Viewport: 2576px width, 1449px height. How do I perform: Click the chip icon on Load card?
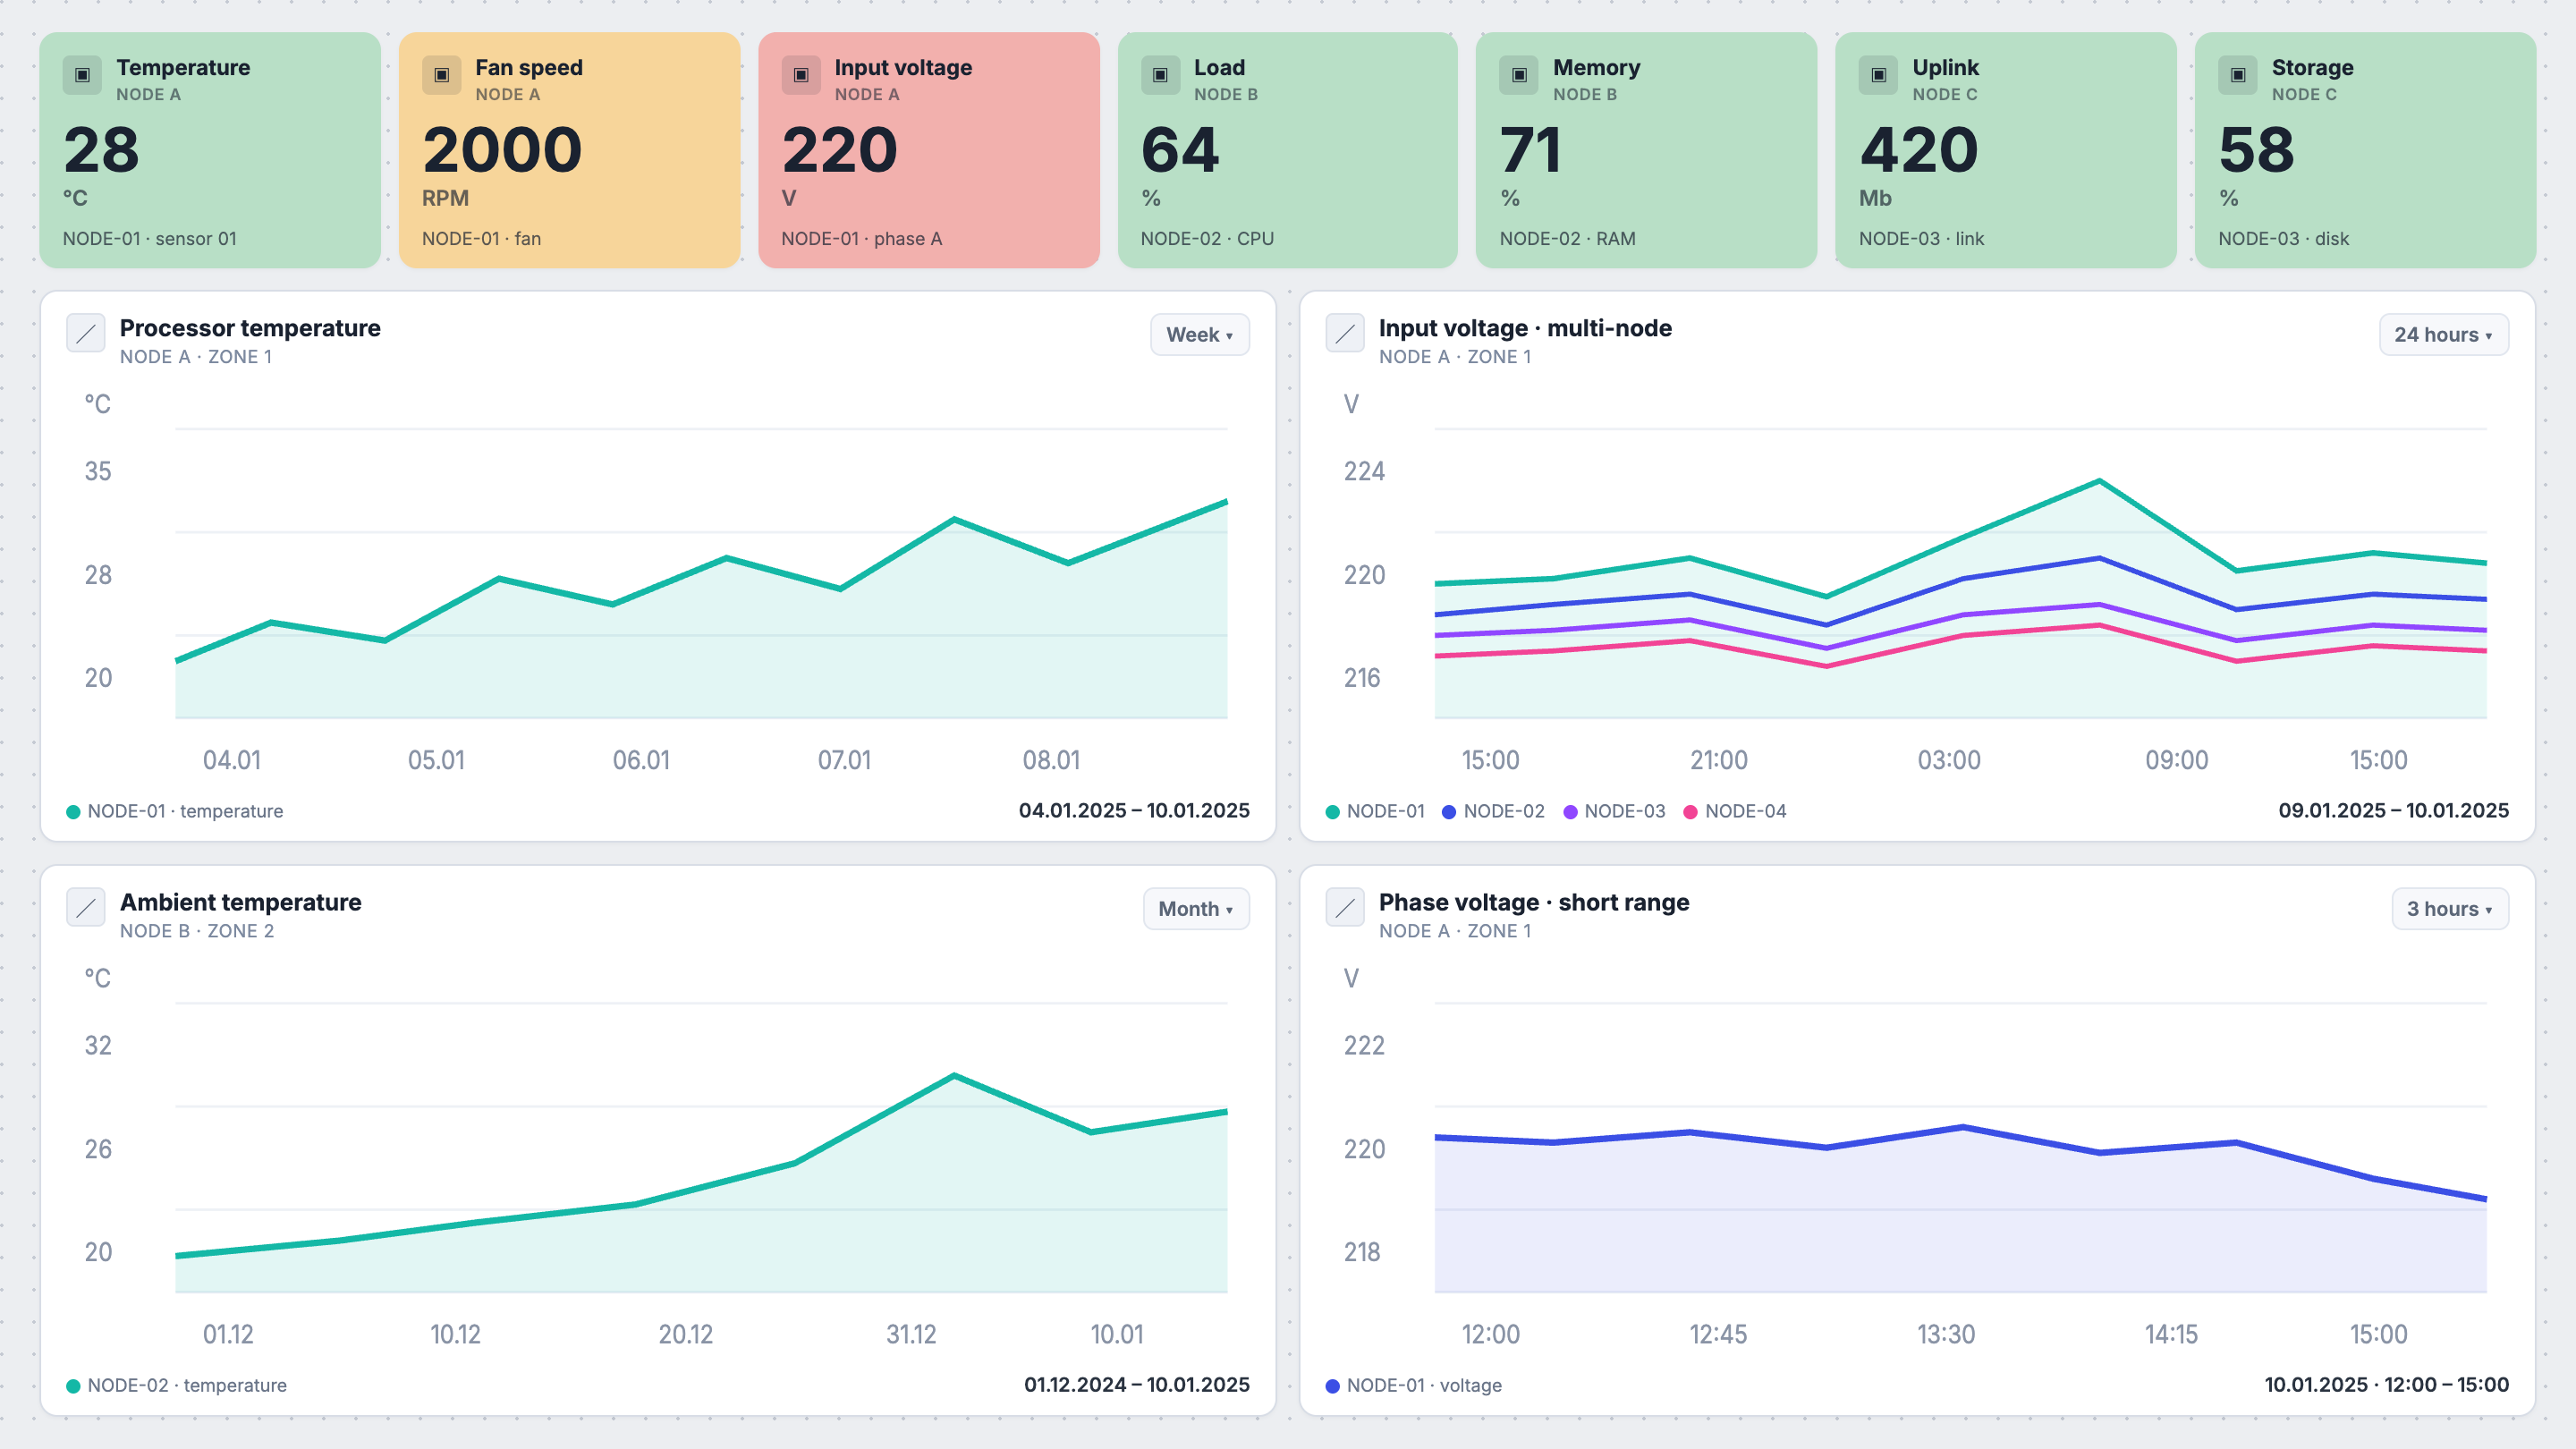click(x=1160, y=75)
